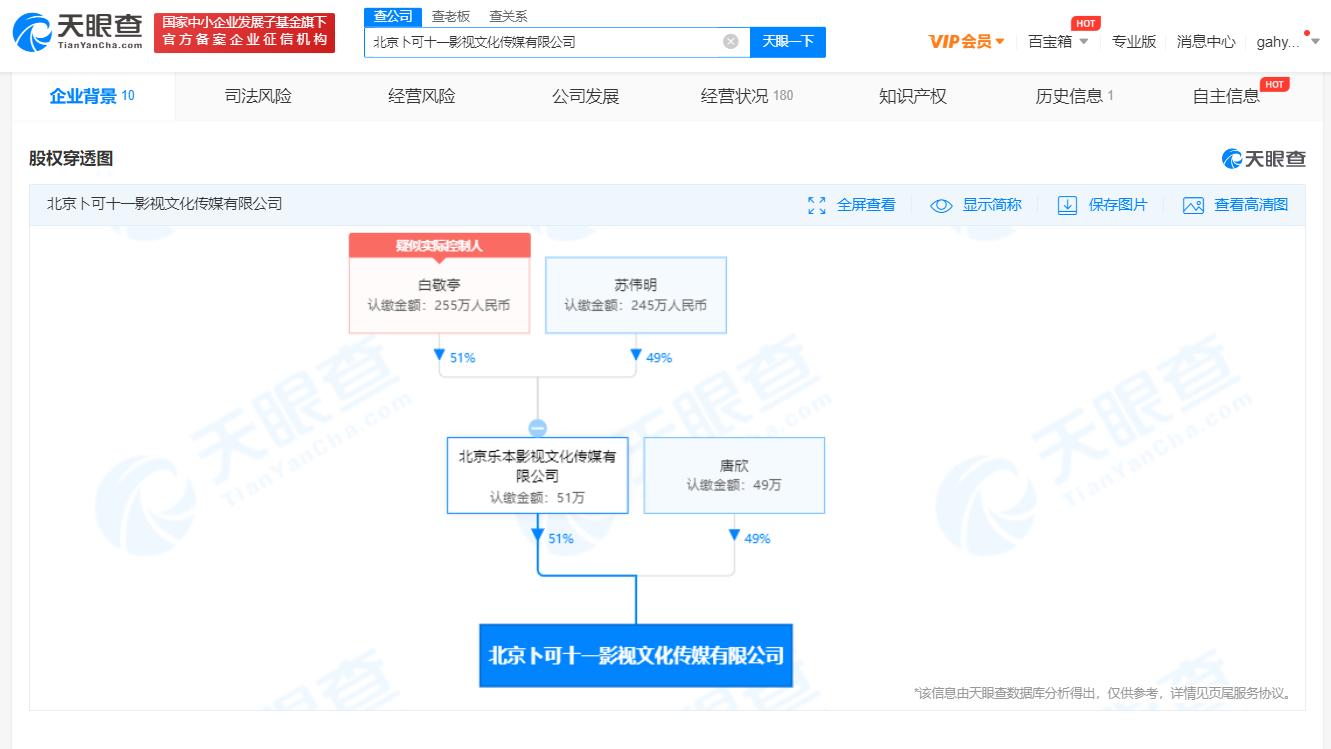Click the 股权穿透图 section heading

point(71,158)
